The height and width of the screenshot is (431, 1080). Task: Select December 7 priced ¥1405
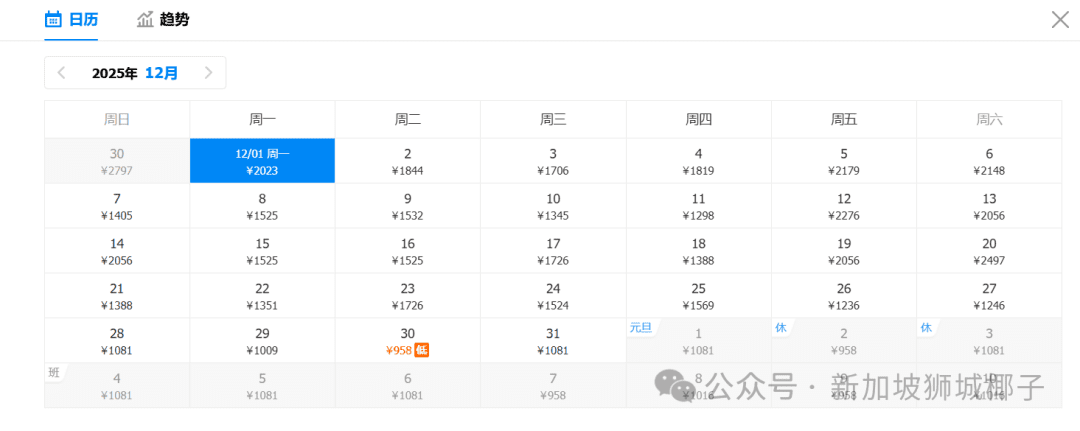coord(117,206)
